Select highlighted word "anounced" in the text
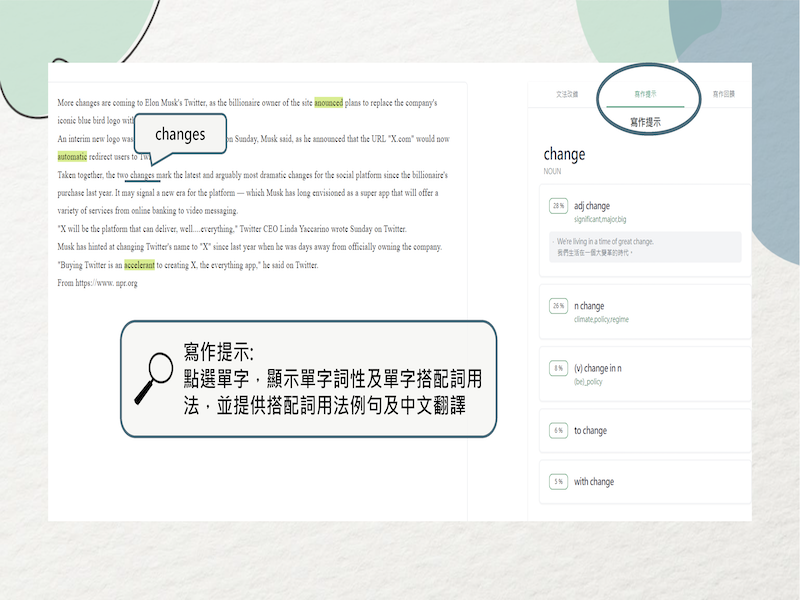The image size is (800, 600). [328, 103]
